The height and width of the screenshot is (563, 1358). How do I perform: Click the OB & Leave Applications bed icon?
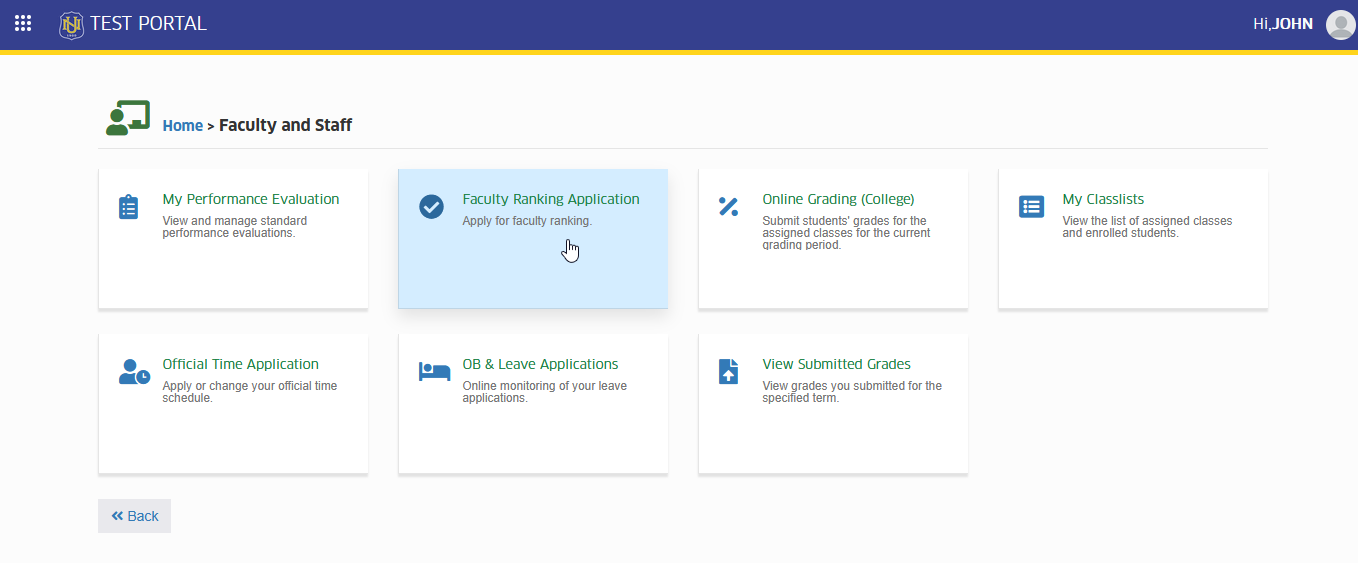[434, 372]
